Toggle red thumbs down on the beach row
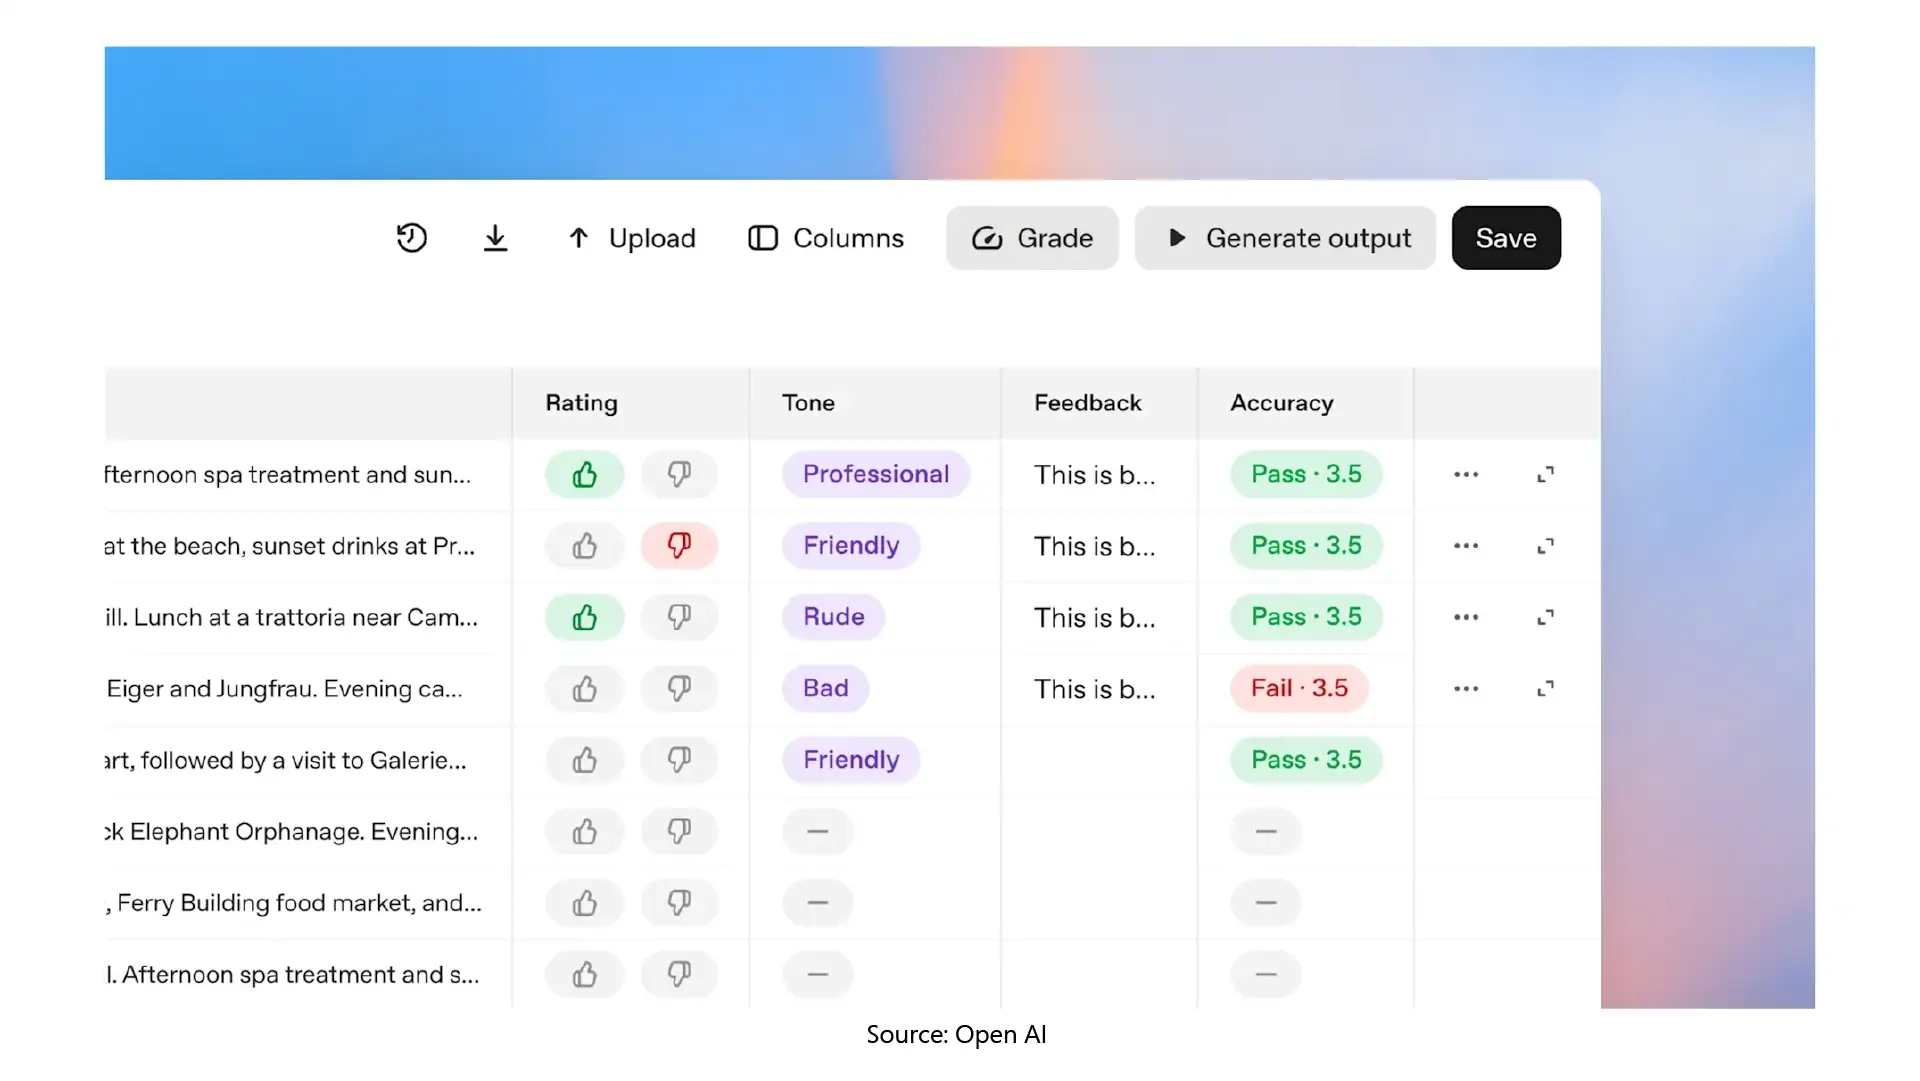Screen dimensions: 1920x1081 click(679, 546)
